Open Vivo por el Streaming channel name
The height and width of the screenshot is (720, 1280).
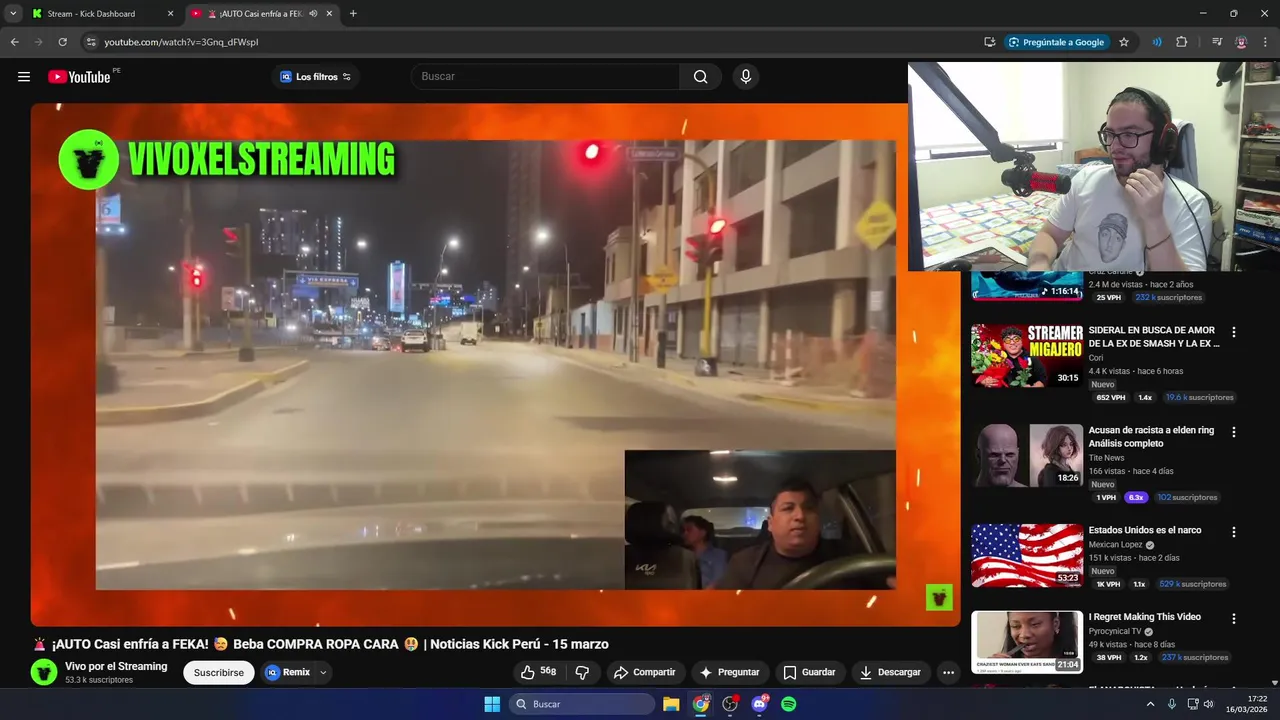point(116,666)
